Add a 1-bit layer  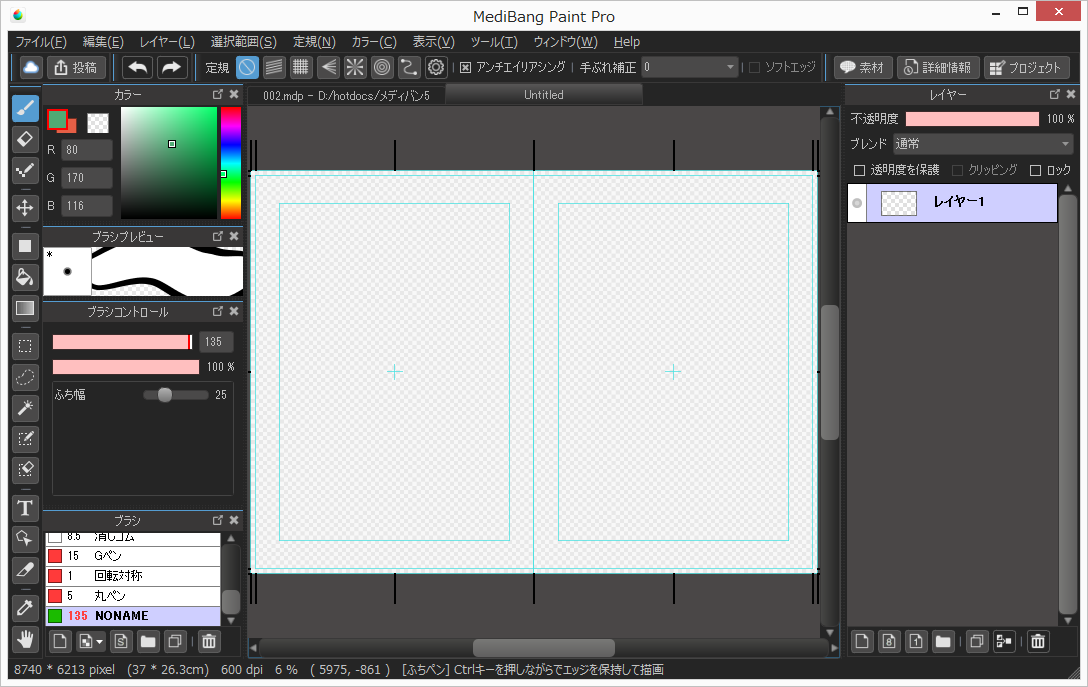pos(916,641)
